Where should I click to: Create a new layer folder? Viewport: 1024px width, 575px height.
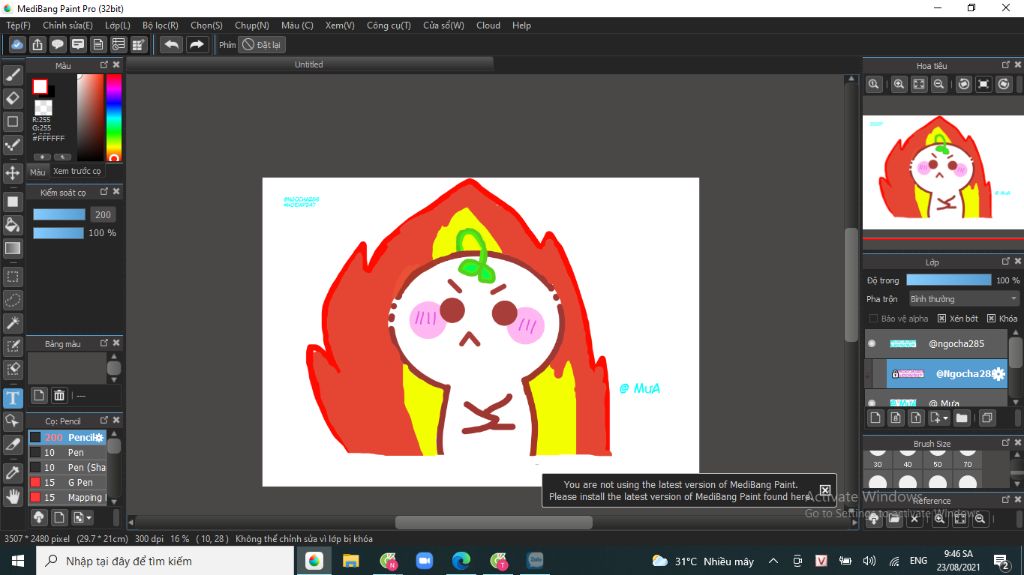pyautogui.click(x=961, y=418)
